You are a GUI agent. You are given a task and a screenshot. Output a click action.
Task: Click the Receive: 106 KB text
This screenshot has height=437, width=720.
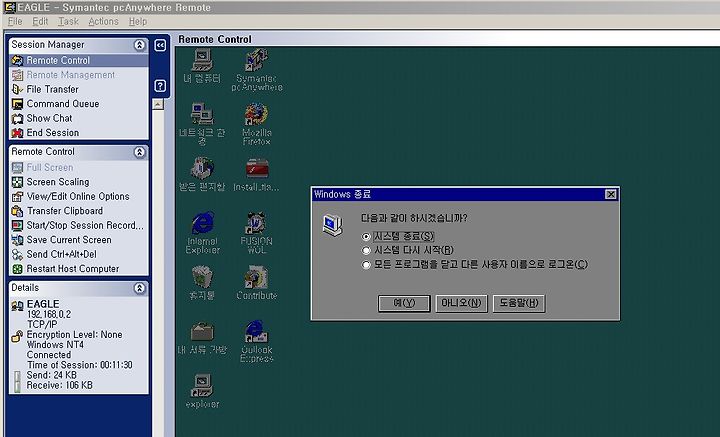point(59,385)
